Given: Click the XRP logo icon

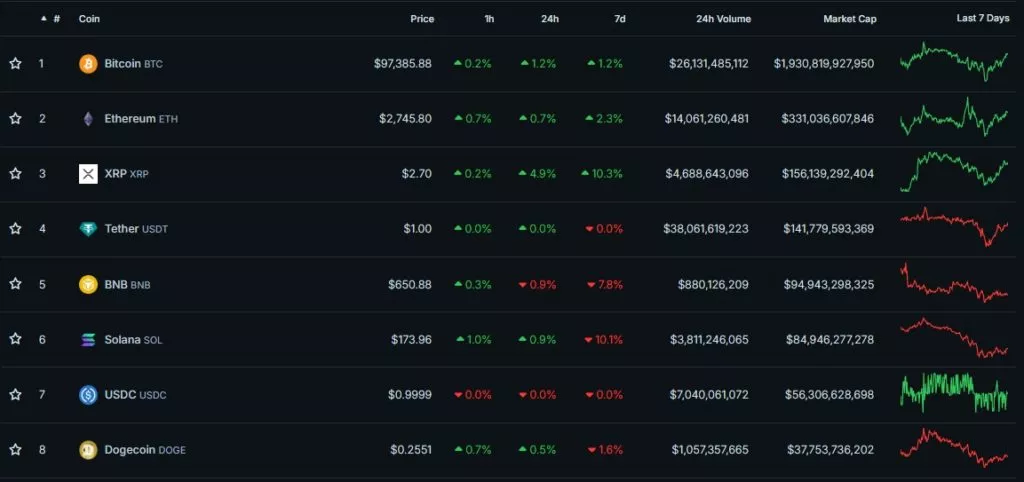Looking at the screenshot, I should point(88,174).
